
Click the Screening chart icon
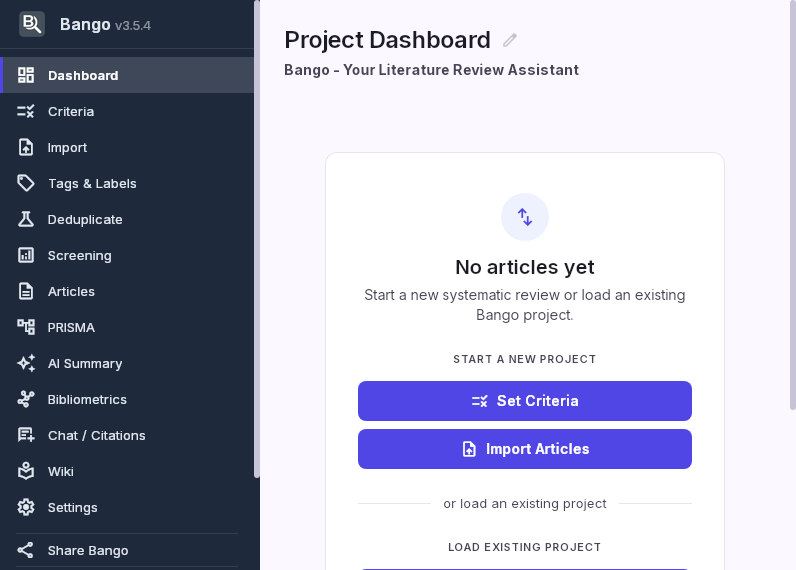(26, 255)
